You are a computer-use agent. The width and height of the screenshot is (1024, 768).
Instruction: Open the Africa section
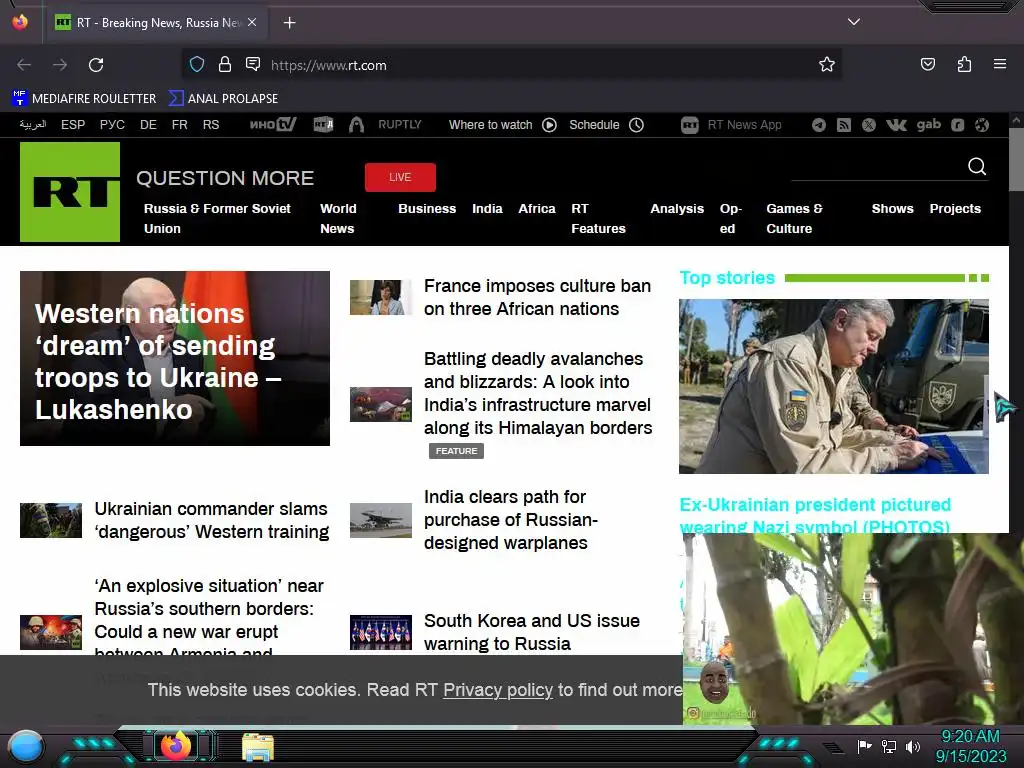(537, 209)
